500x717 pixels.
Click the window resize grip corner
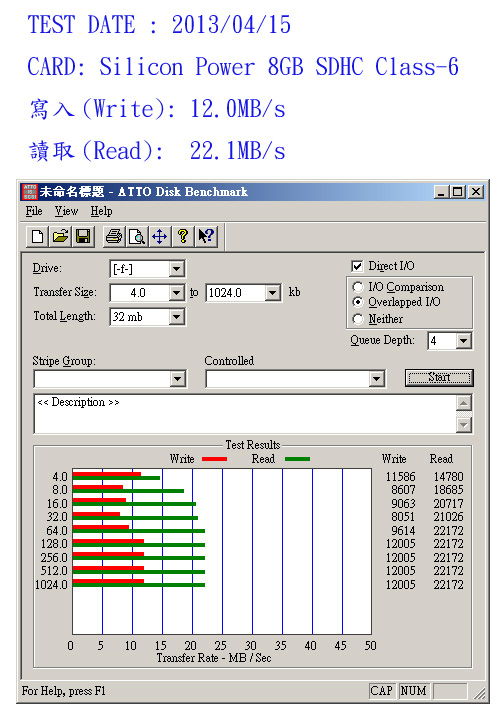click(x=479, y=693)
